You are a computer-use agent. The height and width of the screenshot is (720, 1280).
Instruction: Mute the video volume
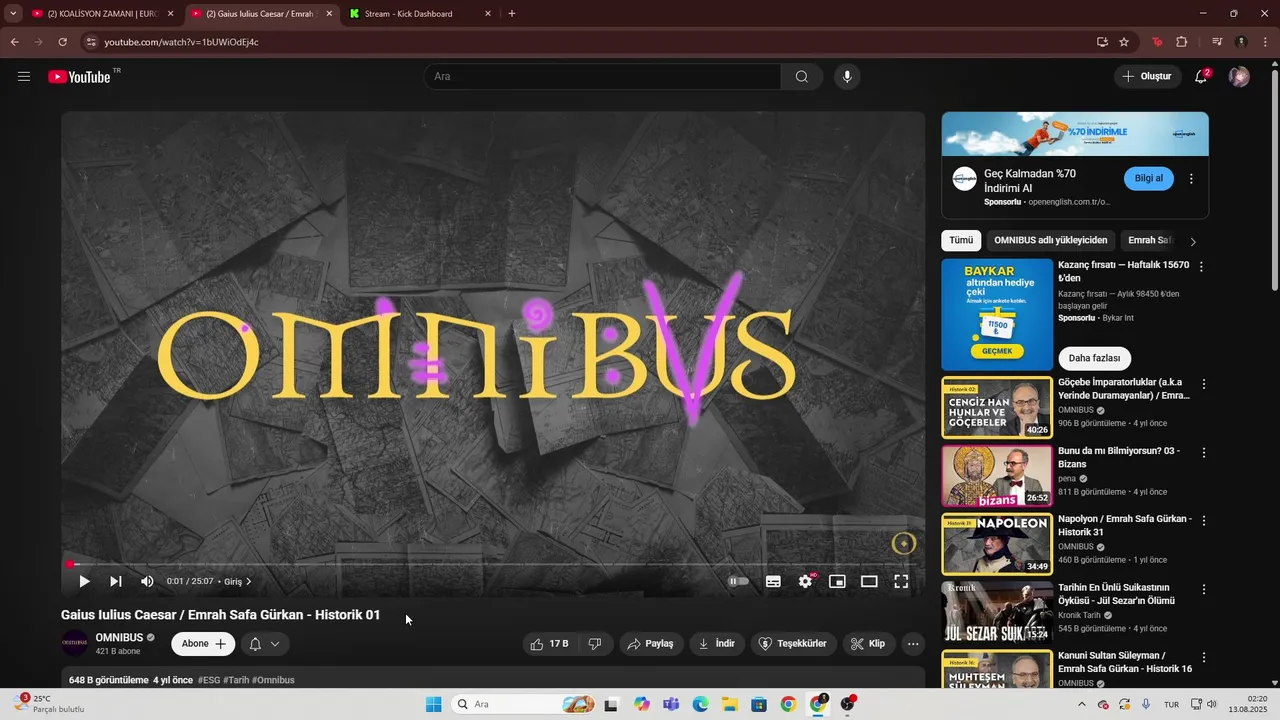[x=147, y=581]
